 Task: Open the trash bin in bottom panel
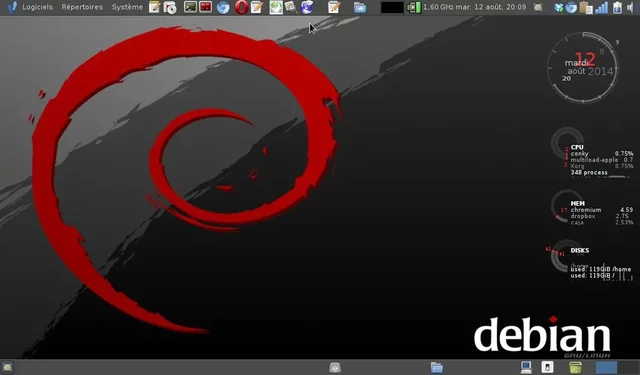pyautogui.click(x=575, y=367)
